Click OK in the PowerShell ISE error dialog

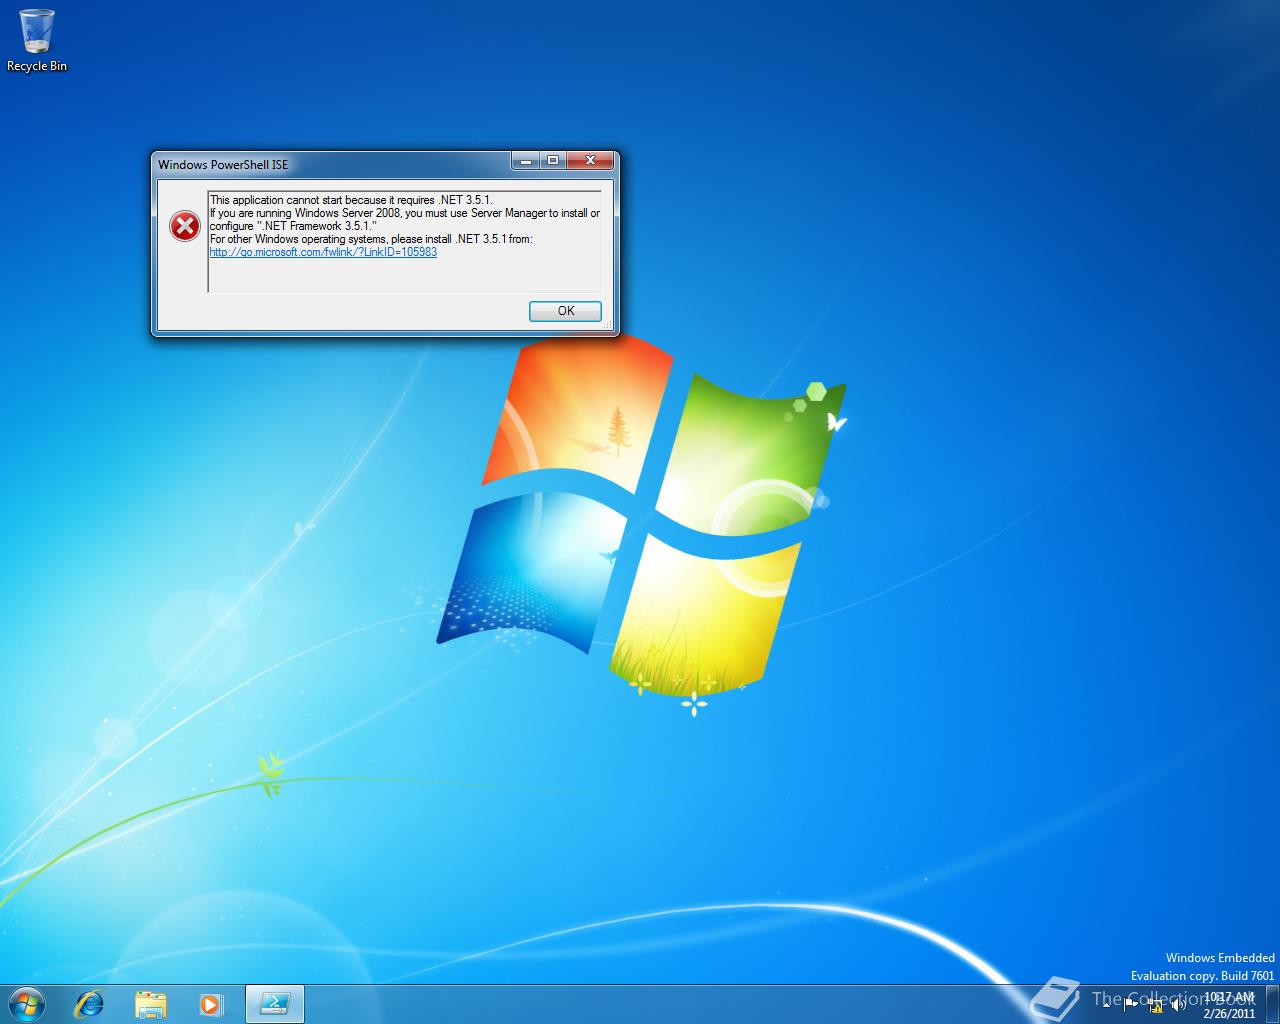pos(565,311)
